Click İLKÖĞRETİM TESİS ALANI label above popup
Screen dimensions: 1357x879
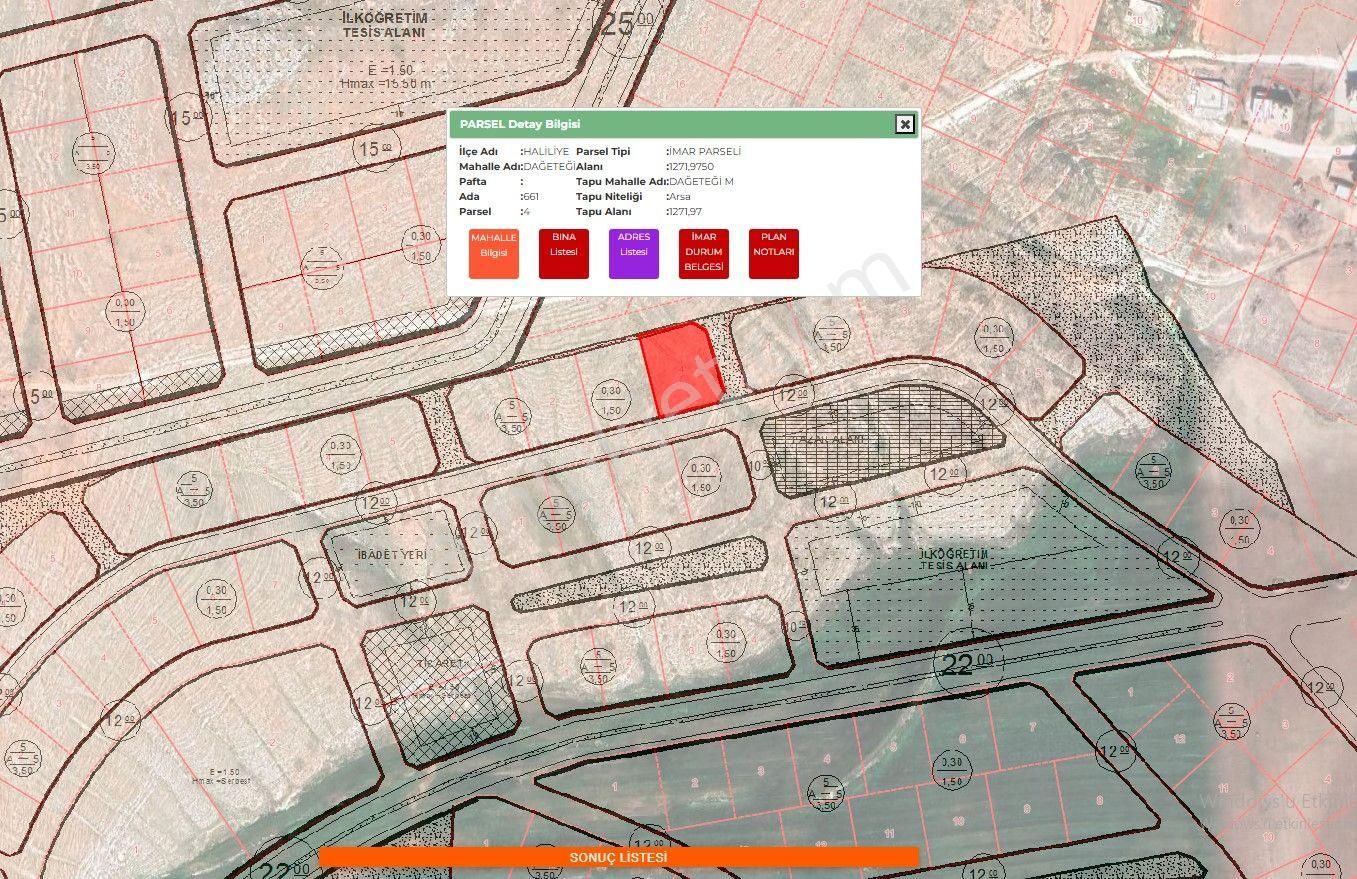coord(384,25)
